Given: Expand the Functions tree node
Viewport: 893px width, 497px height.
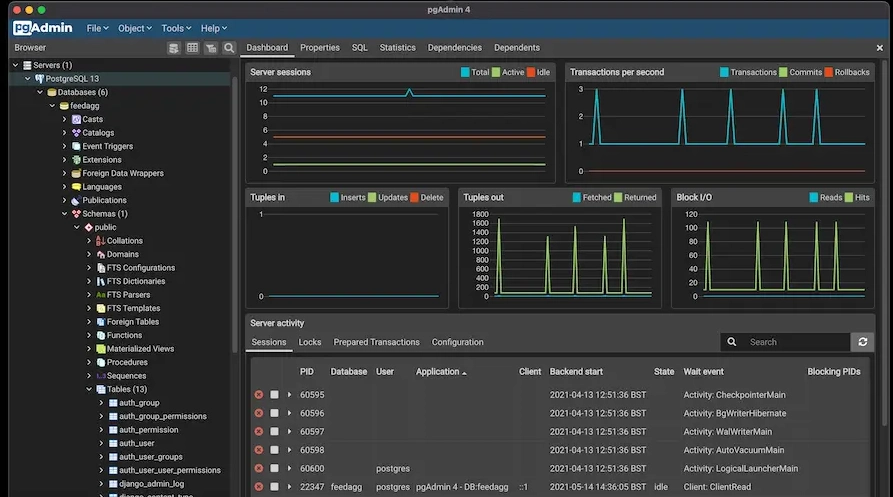Looking at the screenshot, I should click(x=89, y=335).
